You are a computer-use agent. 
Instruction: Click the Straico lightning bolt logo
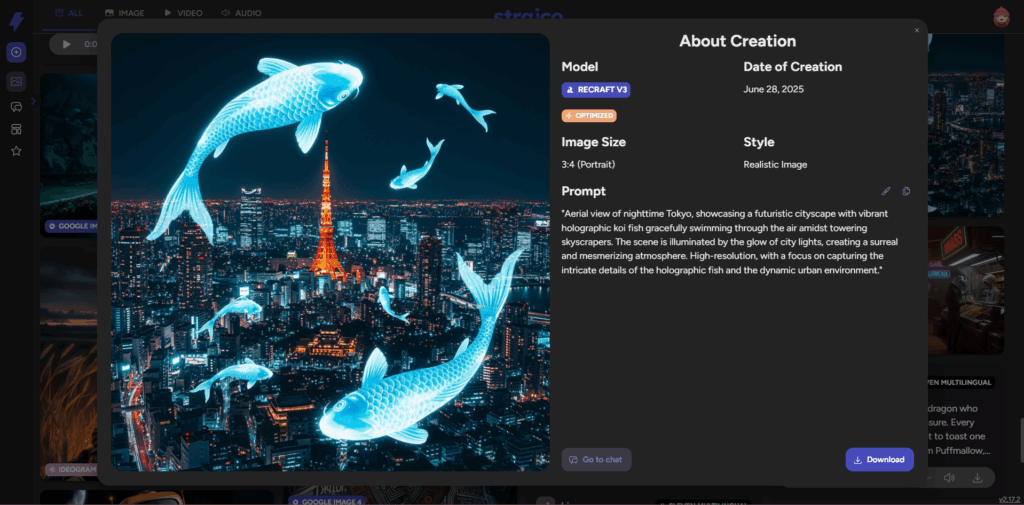[16, 22]
